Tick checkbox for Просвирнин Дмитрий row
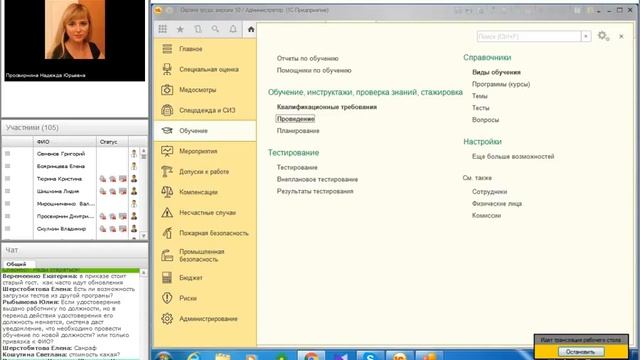This screenshot has height=360, width=640. click(7, 216)
